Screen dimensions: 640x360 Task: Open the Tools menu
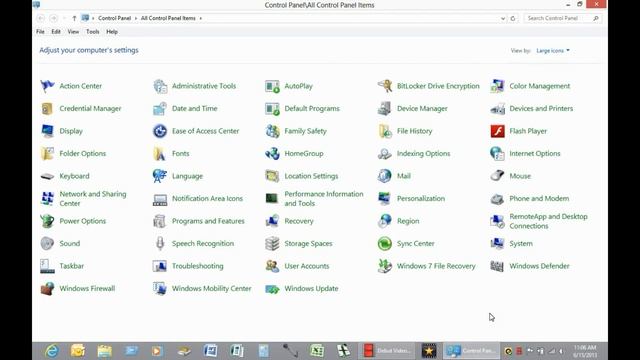click(93, 31)
